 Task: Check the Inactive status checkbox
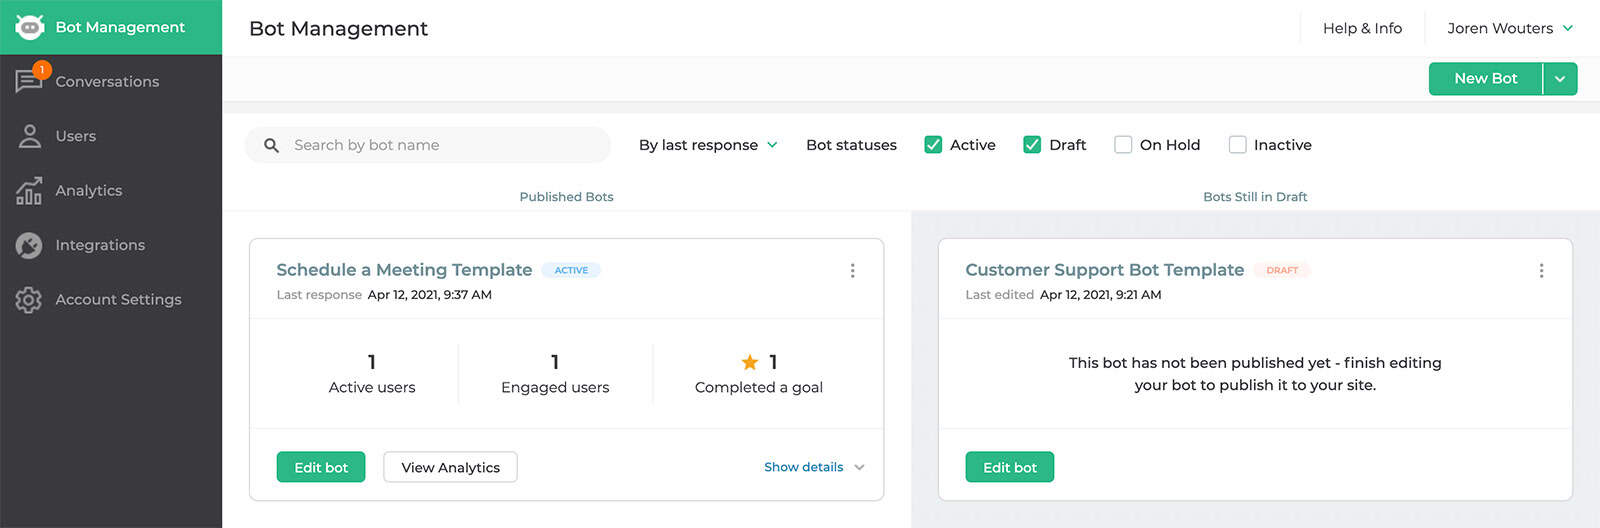tap(1237, 144)
